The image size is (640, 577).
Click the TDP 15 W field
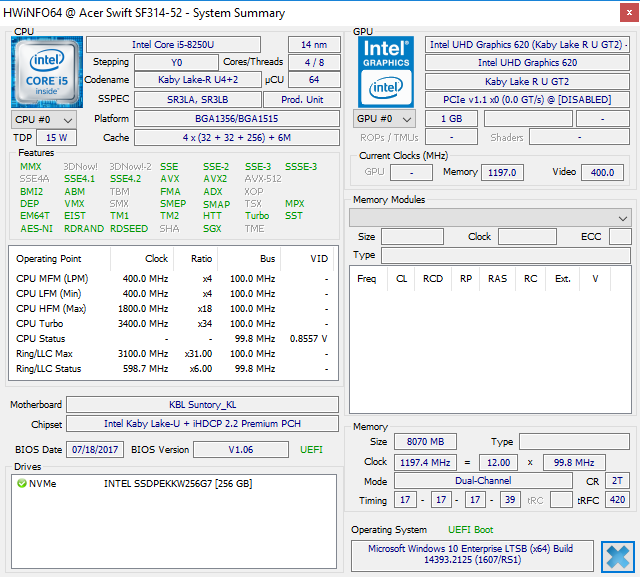tap(57, 137)
